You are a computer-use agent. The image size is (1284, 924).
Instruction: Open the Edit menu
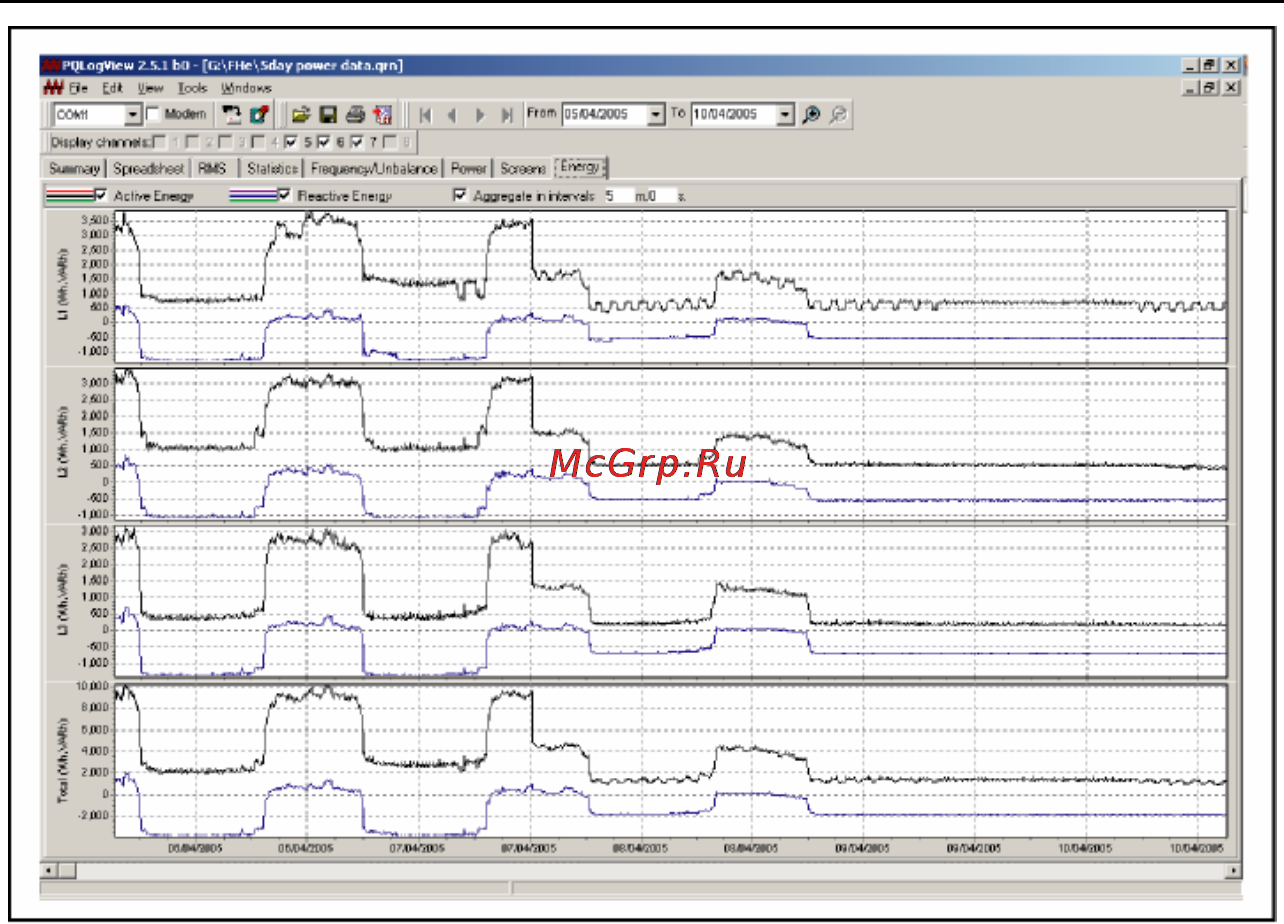tap(113, 88)
